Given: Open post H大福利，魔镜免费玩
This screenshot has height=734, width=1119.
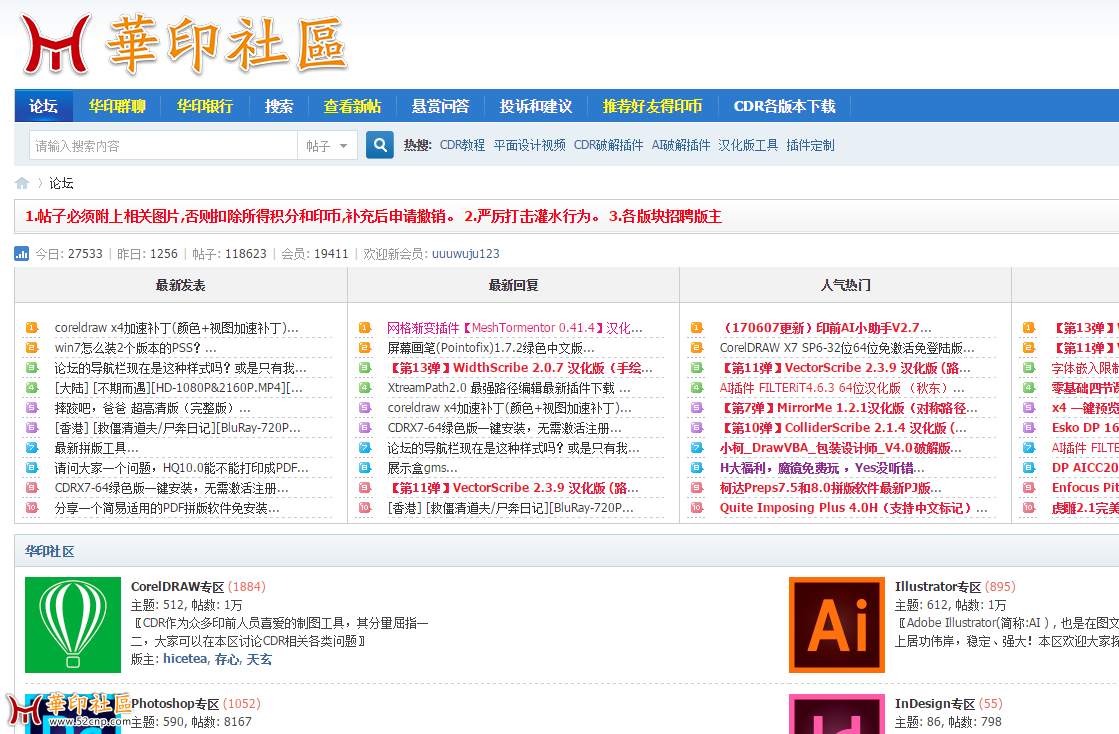Looking at the screenshot, I should (822, 468).
